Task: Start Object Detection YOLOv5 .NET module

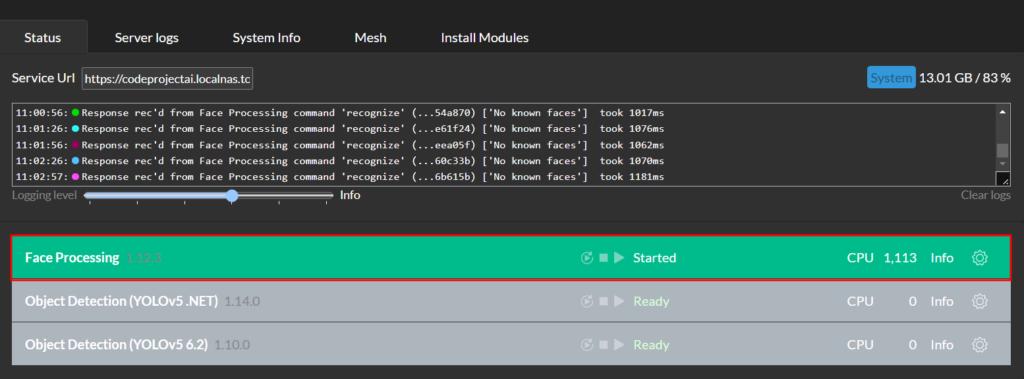Action: (x=619, y=301)
